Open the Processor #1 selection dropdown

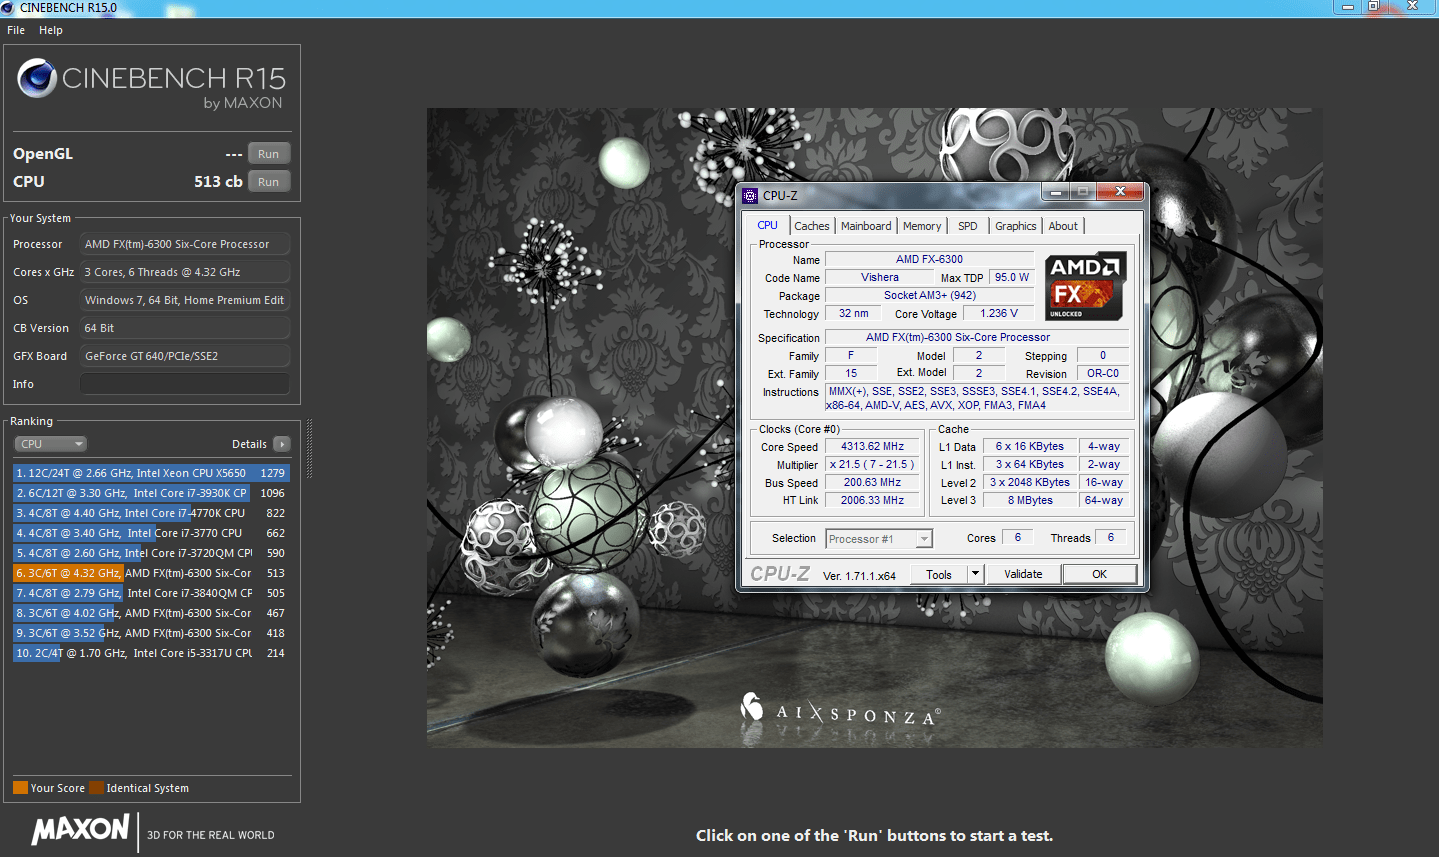(879, 539)
